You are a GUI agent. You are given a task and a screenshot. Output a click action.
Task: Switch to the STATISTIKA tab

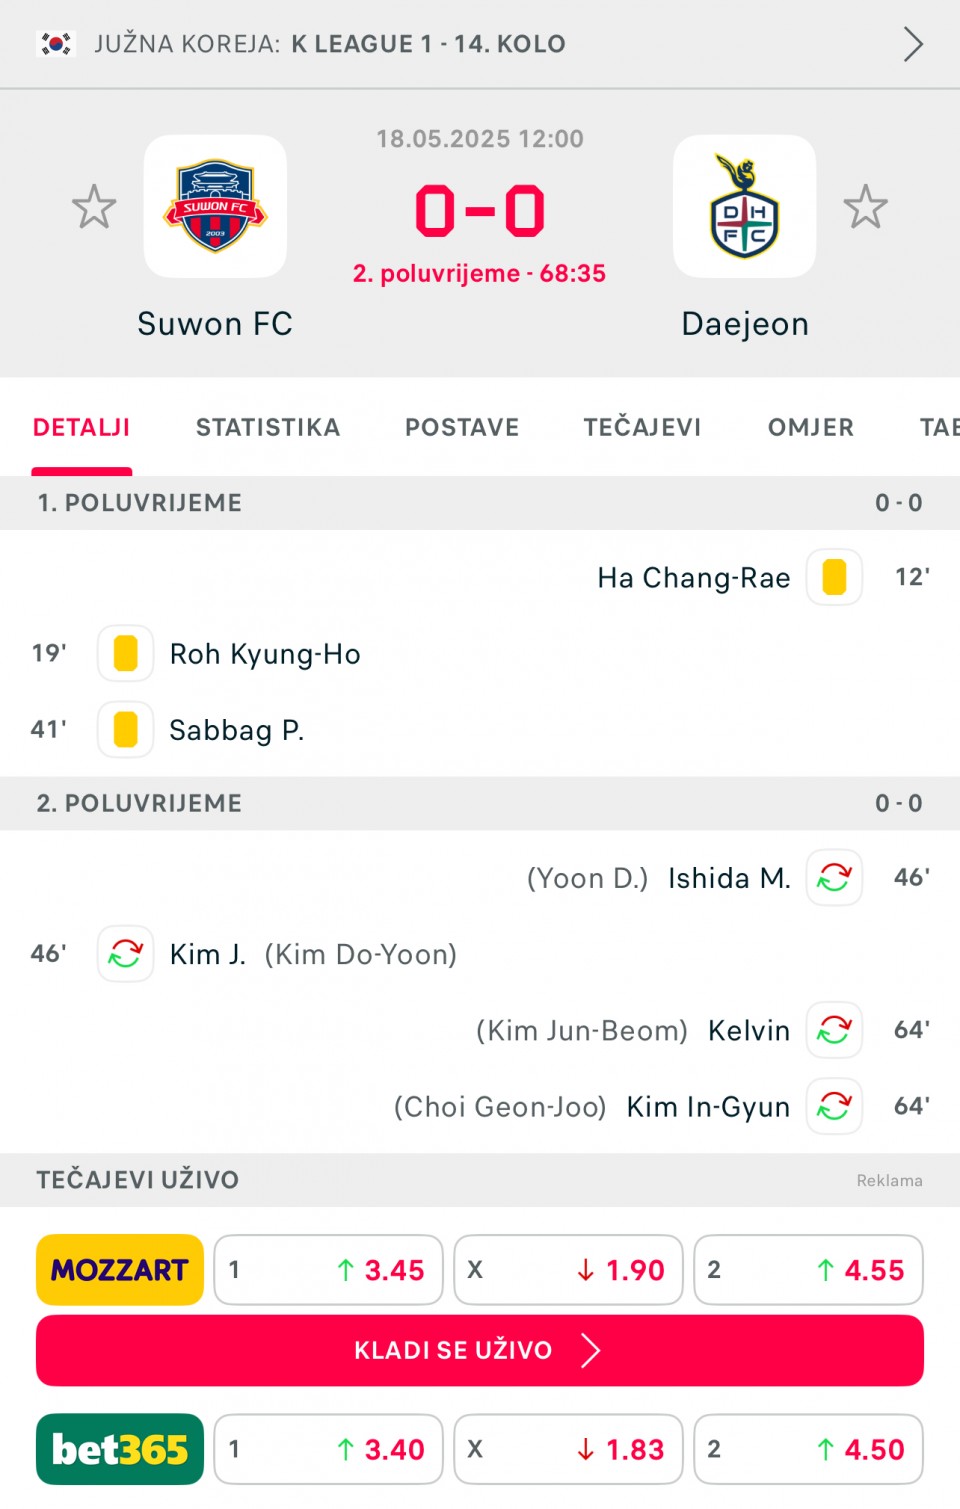click(268, 427)
